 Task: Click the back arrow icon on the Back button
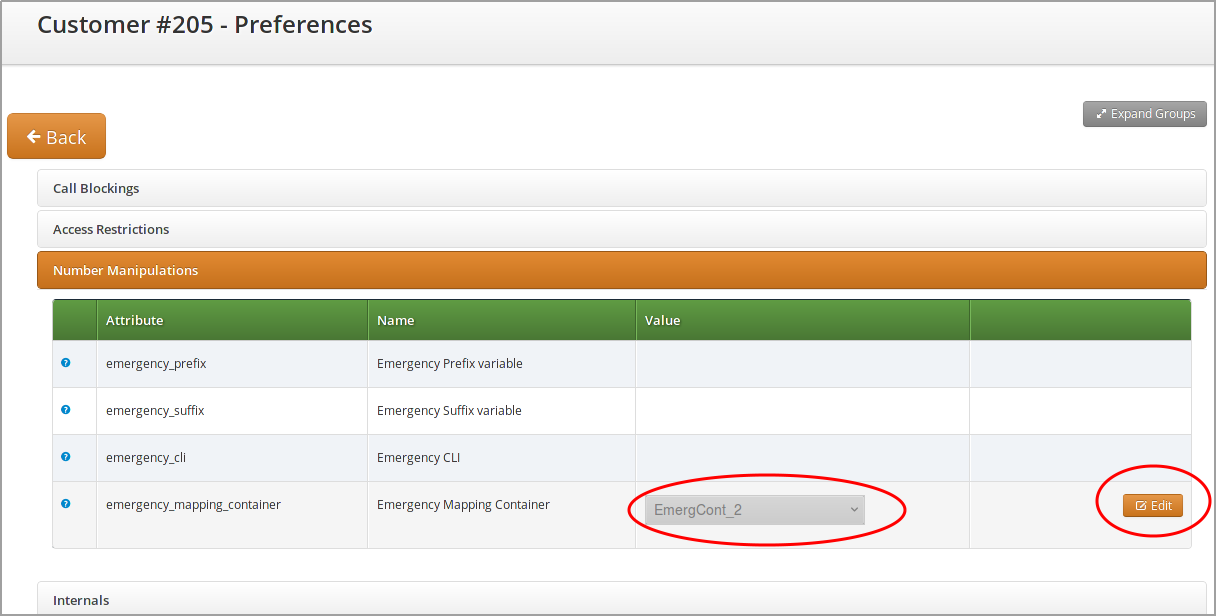click(33, 136)
